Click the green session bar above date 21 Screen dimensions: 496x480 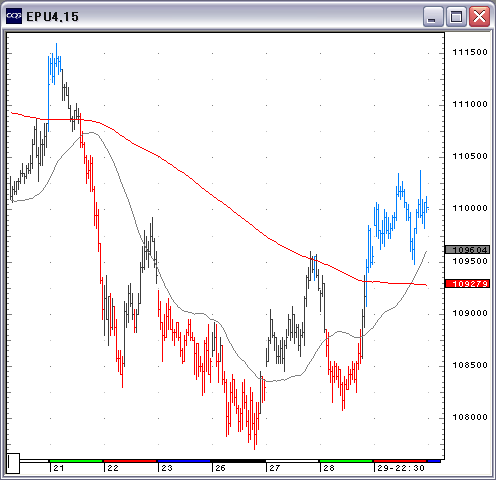point(76,461)
